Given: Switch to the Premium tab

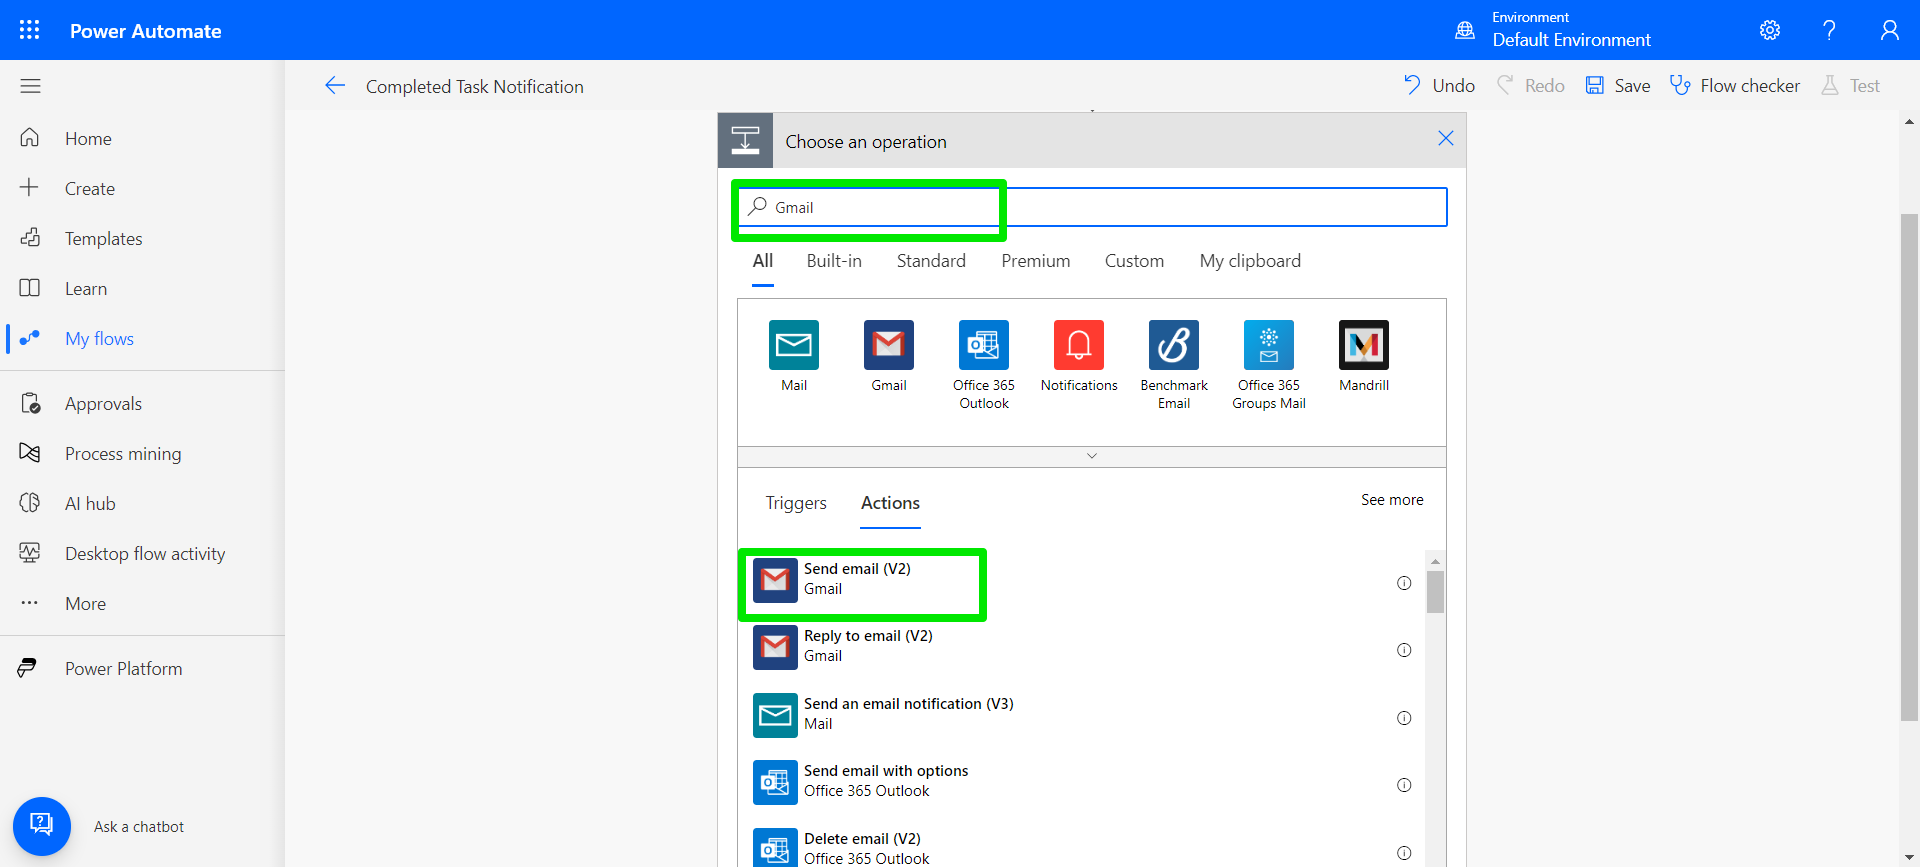Looking at the screenshot, I should pyautogui.click(x=1036, y=261).
